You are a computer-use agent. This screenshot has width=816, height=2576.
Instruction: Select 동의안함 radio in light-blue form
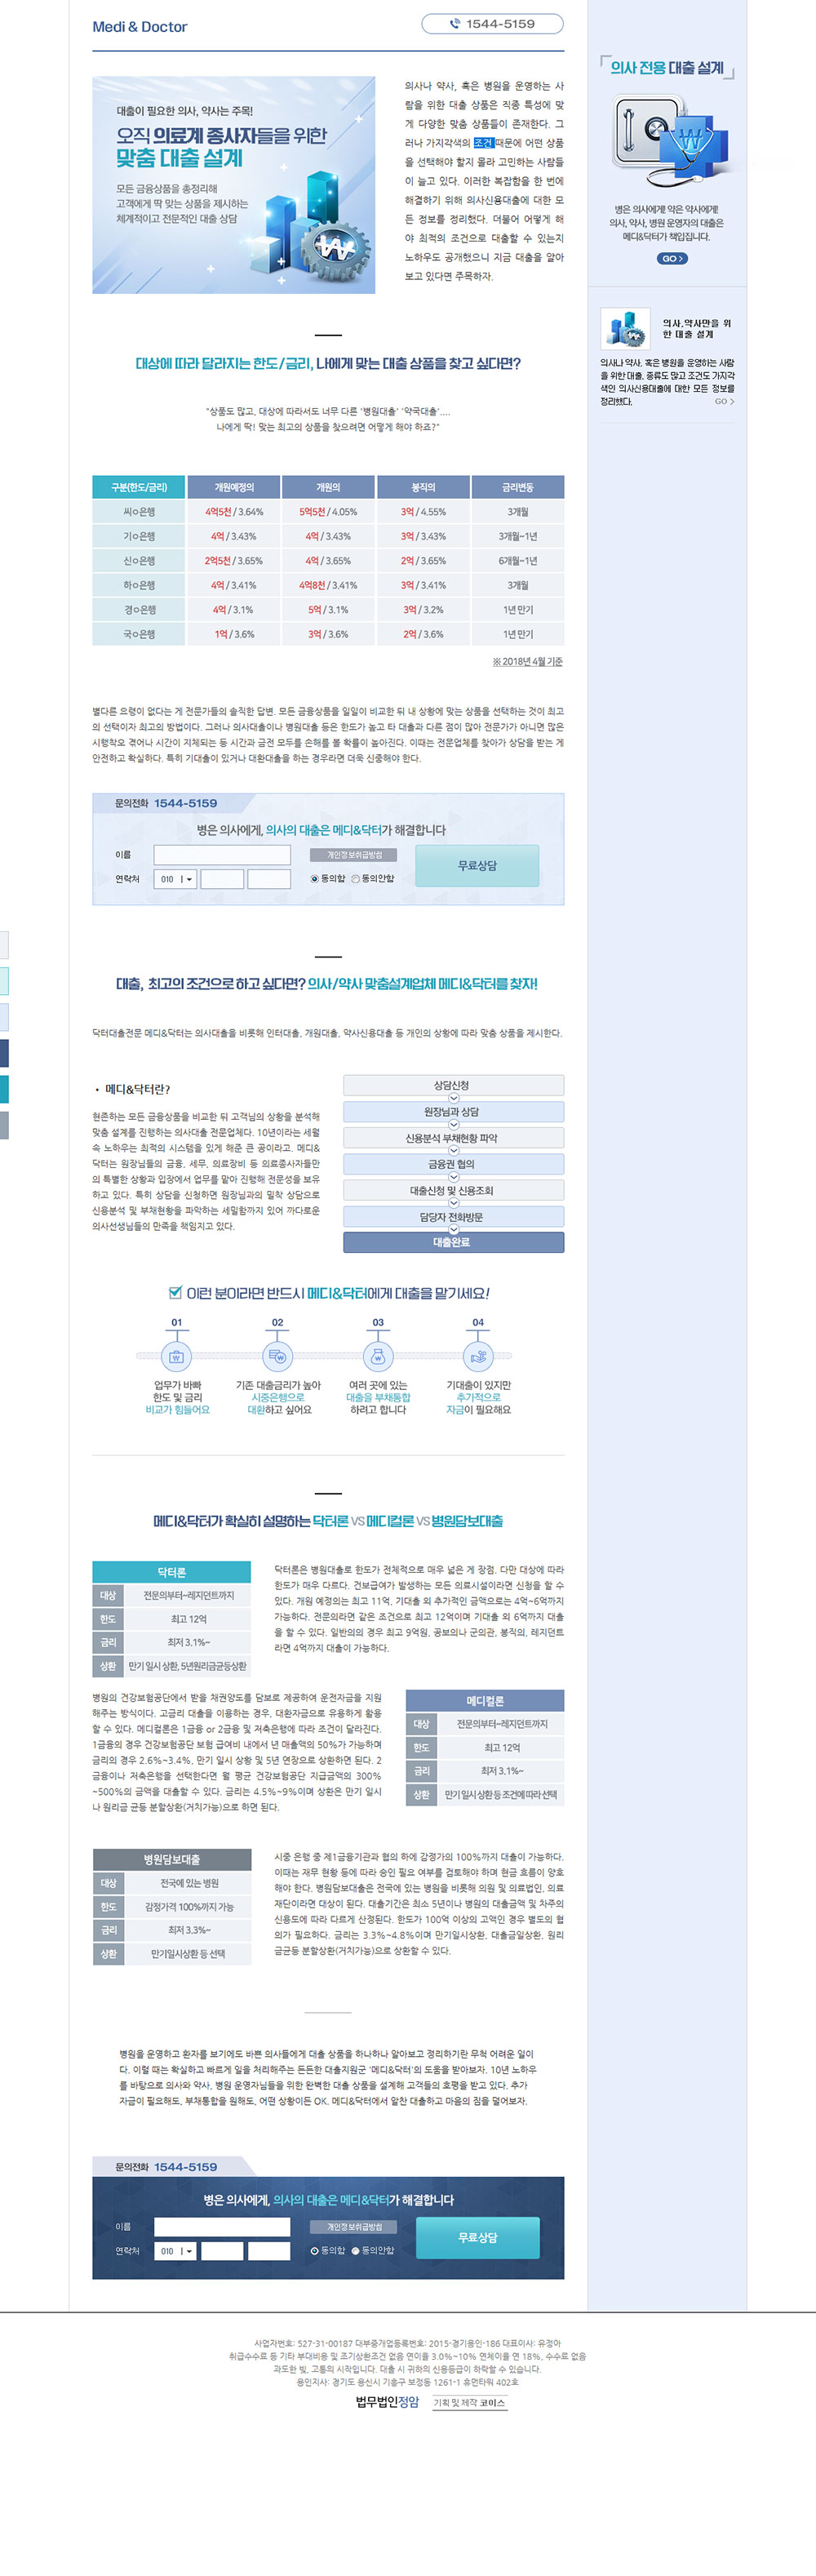(x=355, y=879)
